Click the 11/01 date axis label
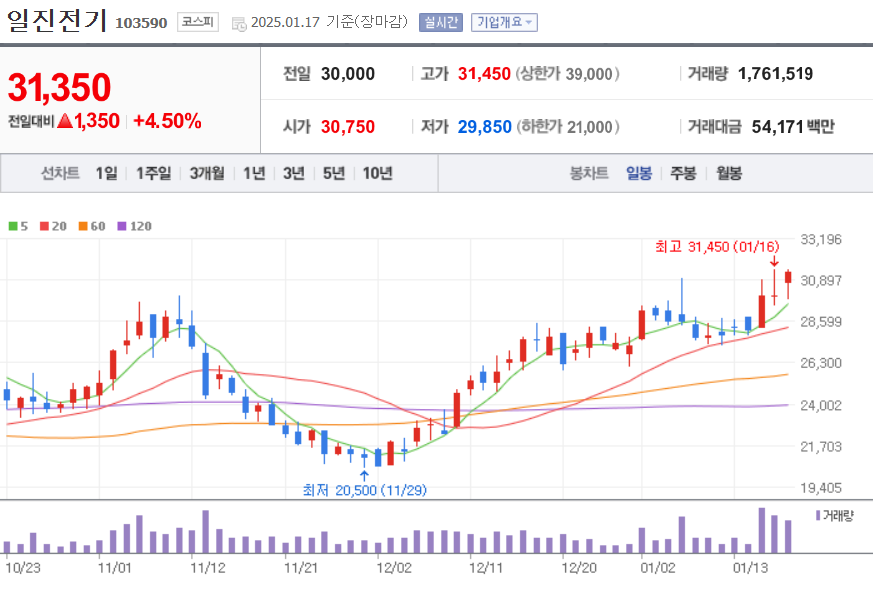 point(114,568)
